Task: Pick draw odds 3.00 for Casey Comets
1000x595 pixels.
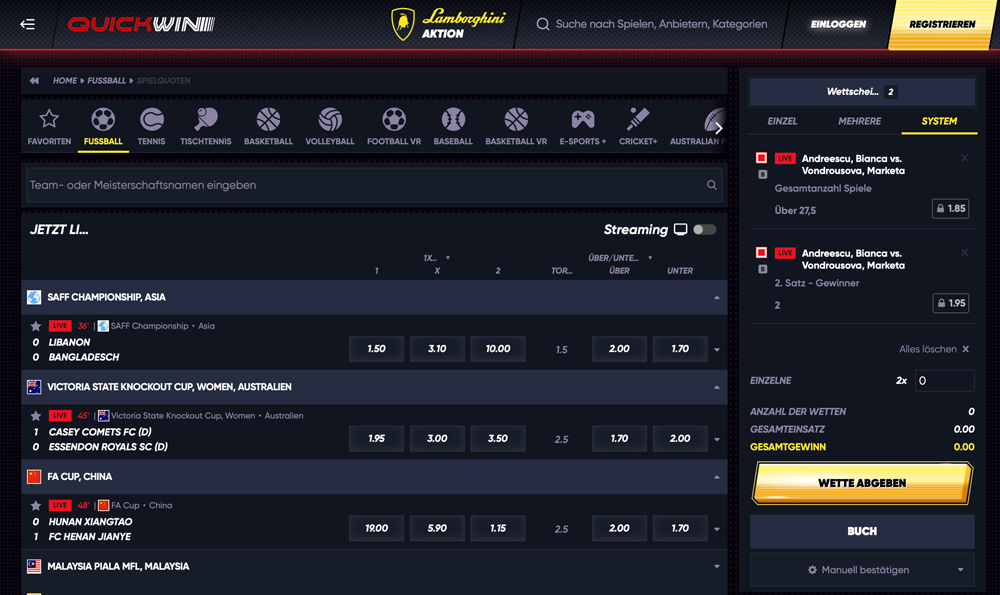Action: [x=437, y=439]
